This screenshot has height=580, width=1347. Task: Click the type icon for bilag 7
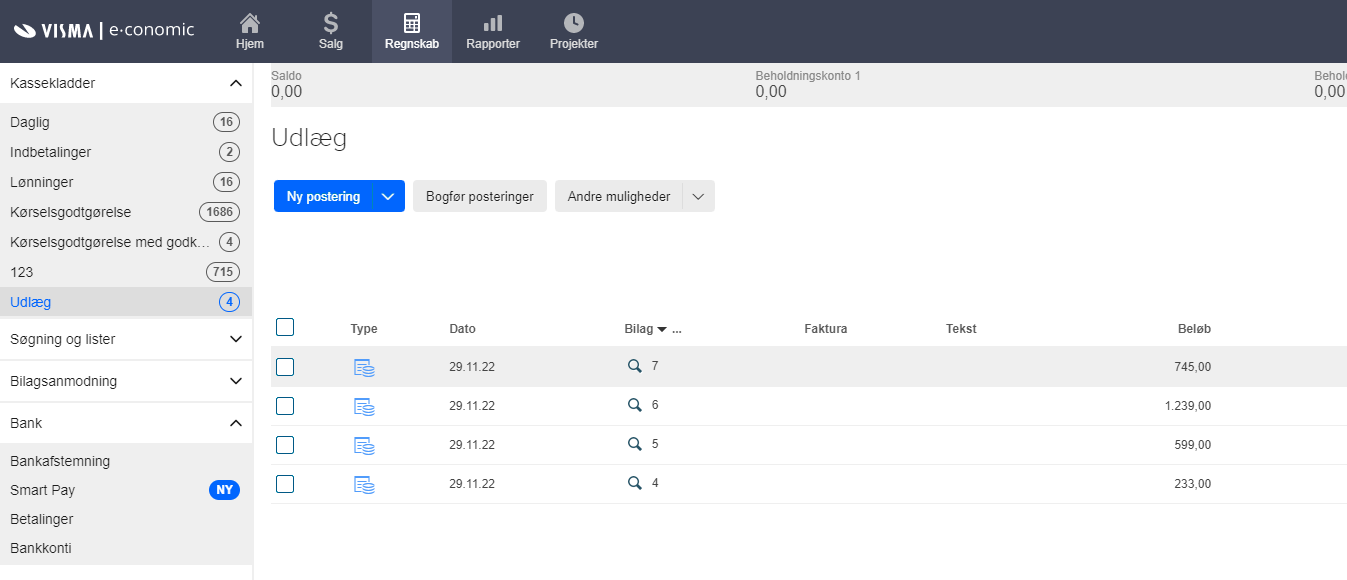[x=364, y=368]
